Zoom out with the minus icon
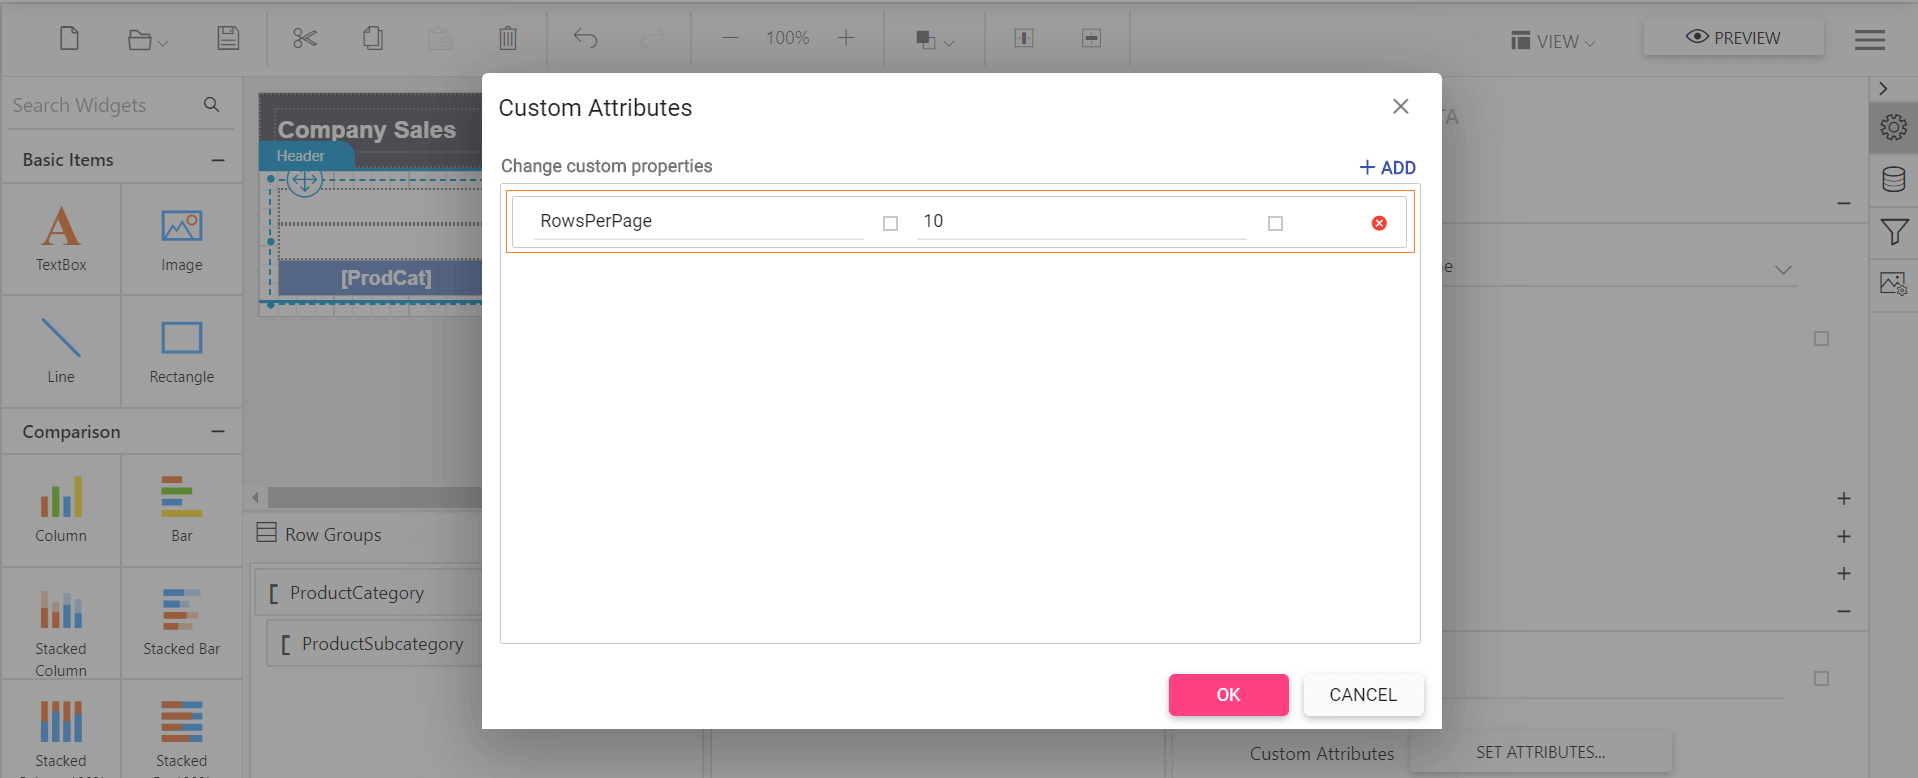 click(x=730, y=38)
